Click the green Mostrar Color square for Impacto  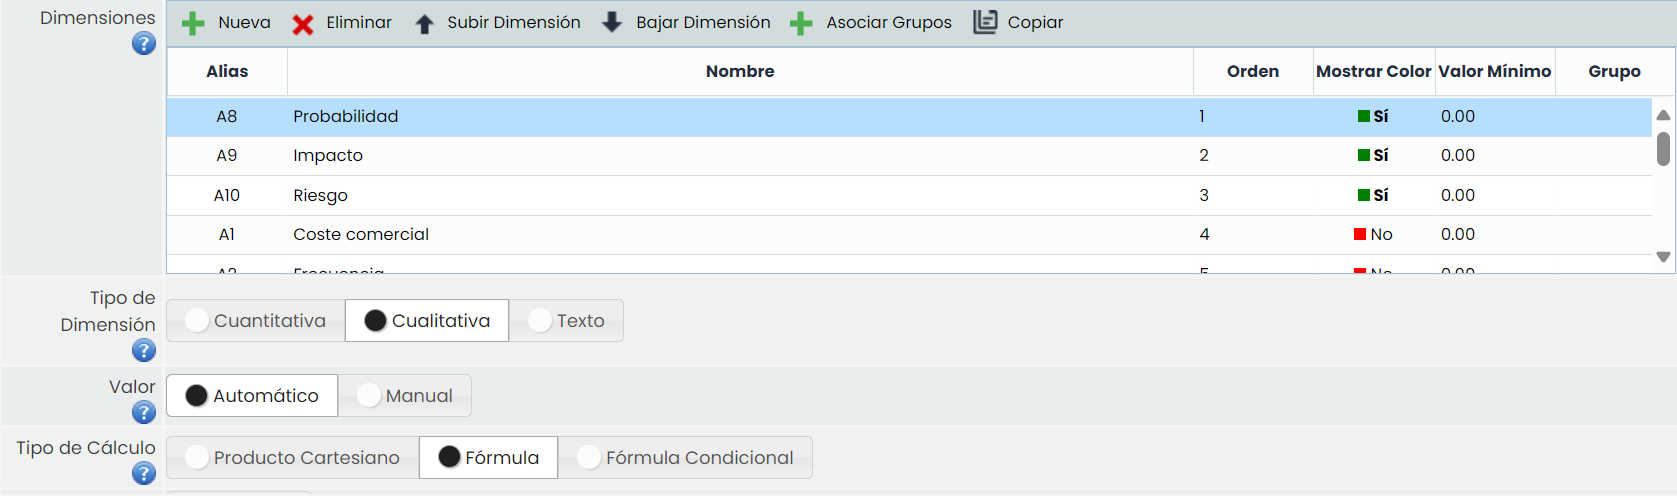coord(1363,155)
